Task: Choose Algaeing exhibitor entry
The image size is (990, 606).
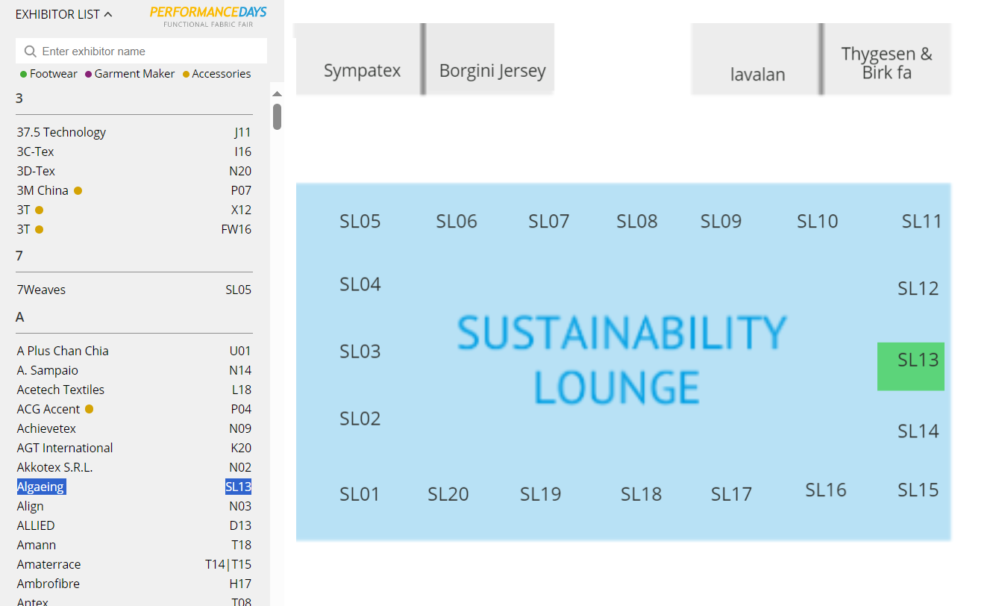Action: pos(41,487)
